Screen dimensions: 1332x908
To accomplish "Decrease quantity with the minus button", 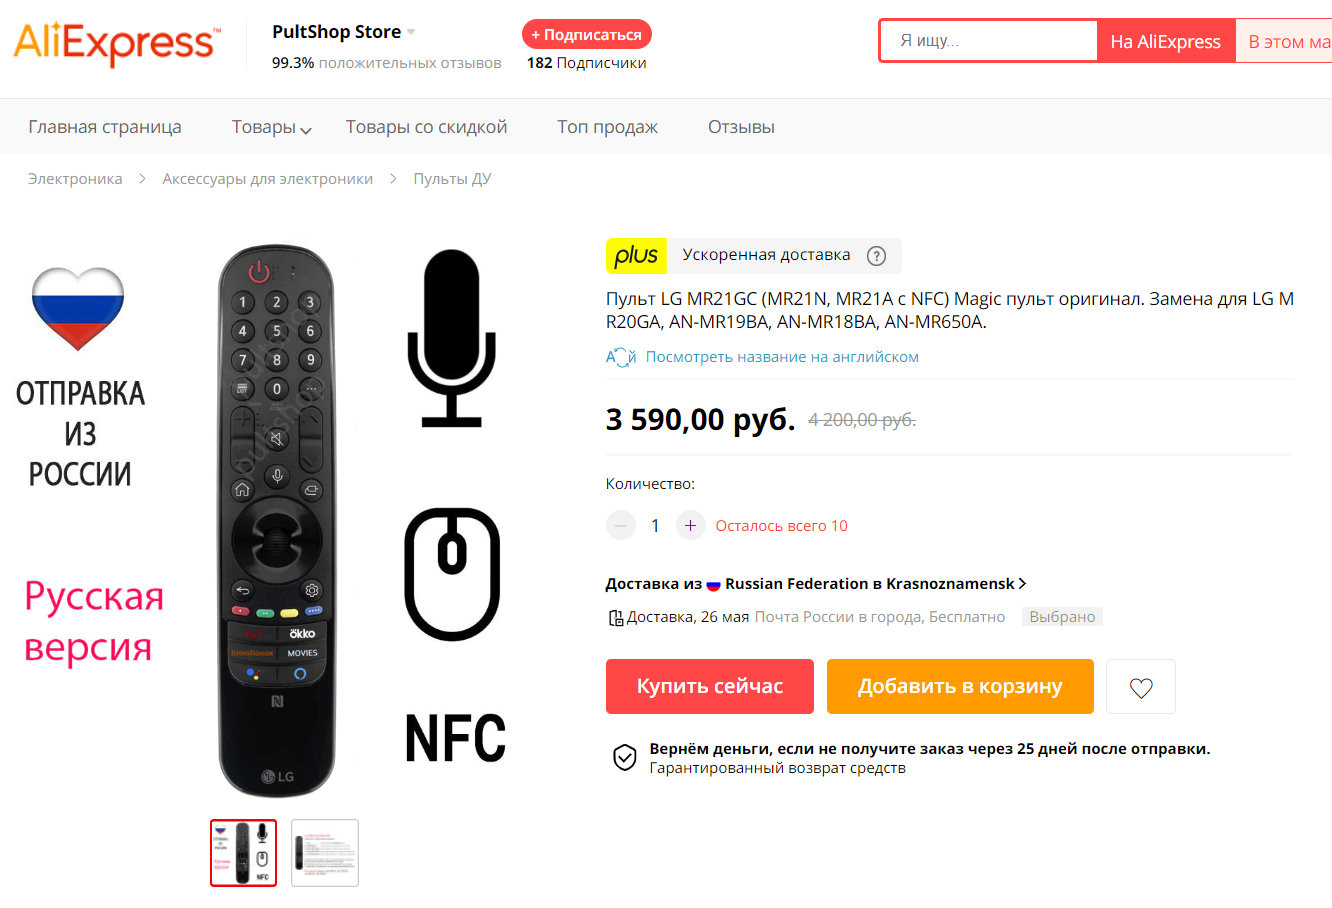I will click(621, 525).
